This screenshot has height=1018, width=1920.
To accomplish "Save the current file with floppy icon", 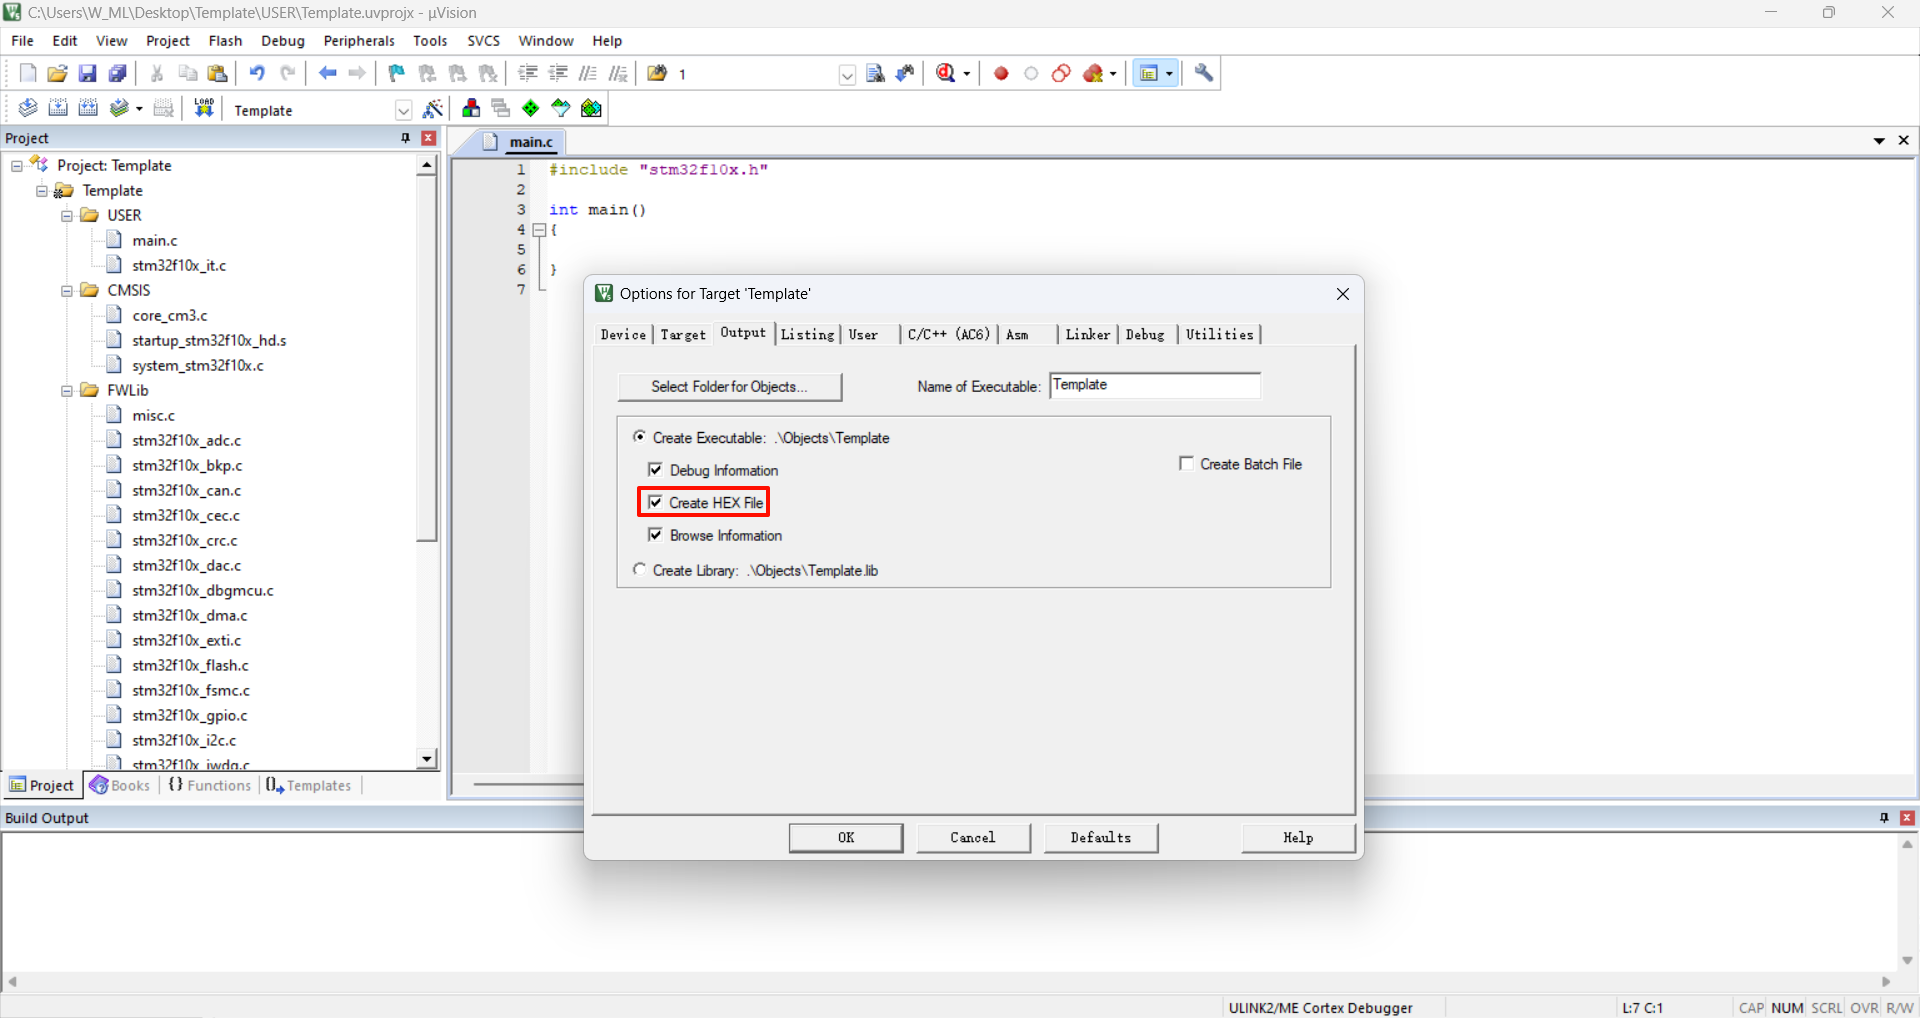I will (x=88, y=73).
